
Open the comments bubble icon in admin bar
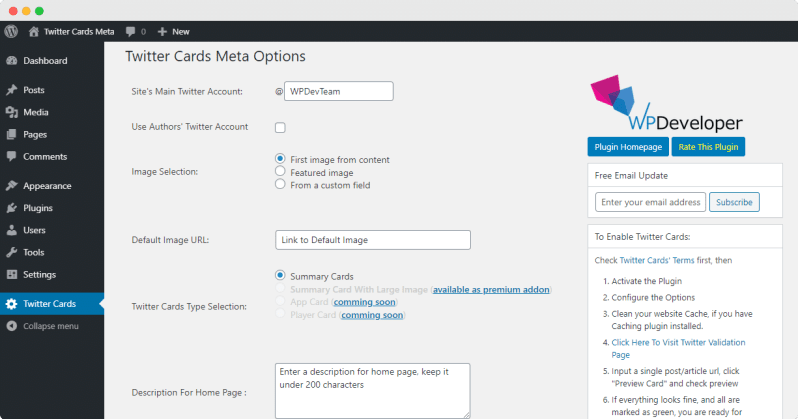click(x=131, y=31)
